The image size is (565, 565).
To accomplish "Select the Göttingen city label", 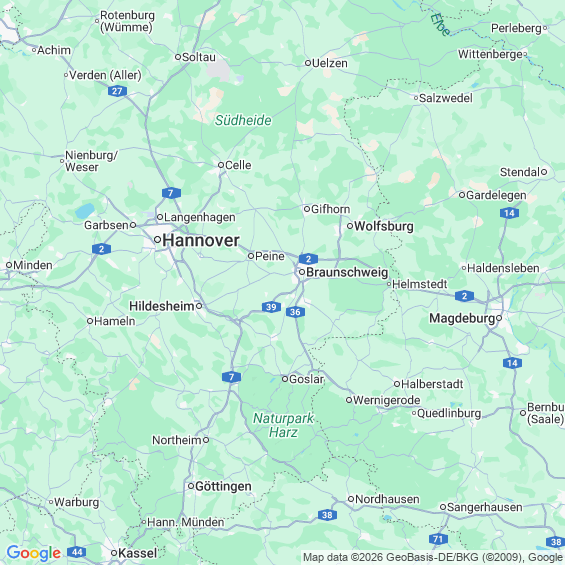I will (x=223, y=486).
